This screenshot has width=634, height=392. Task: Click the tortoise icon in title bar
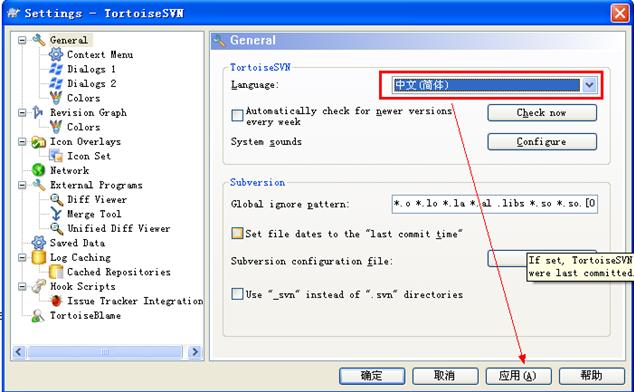(13, 13)
